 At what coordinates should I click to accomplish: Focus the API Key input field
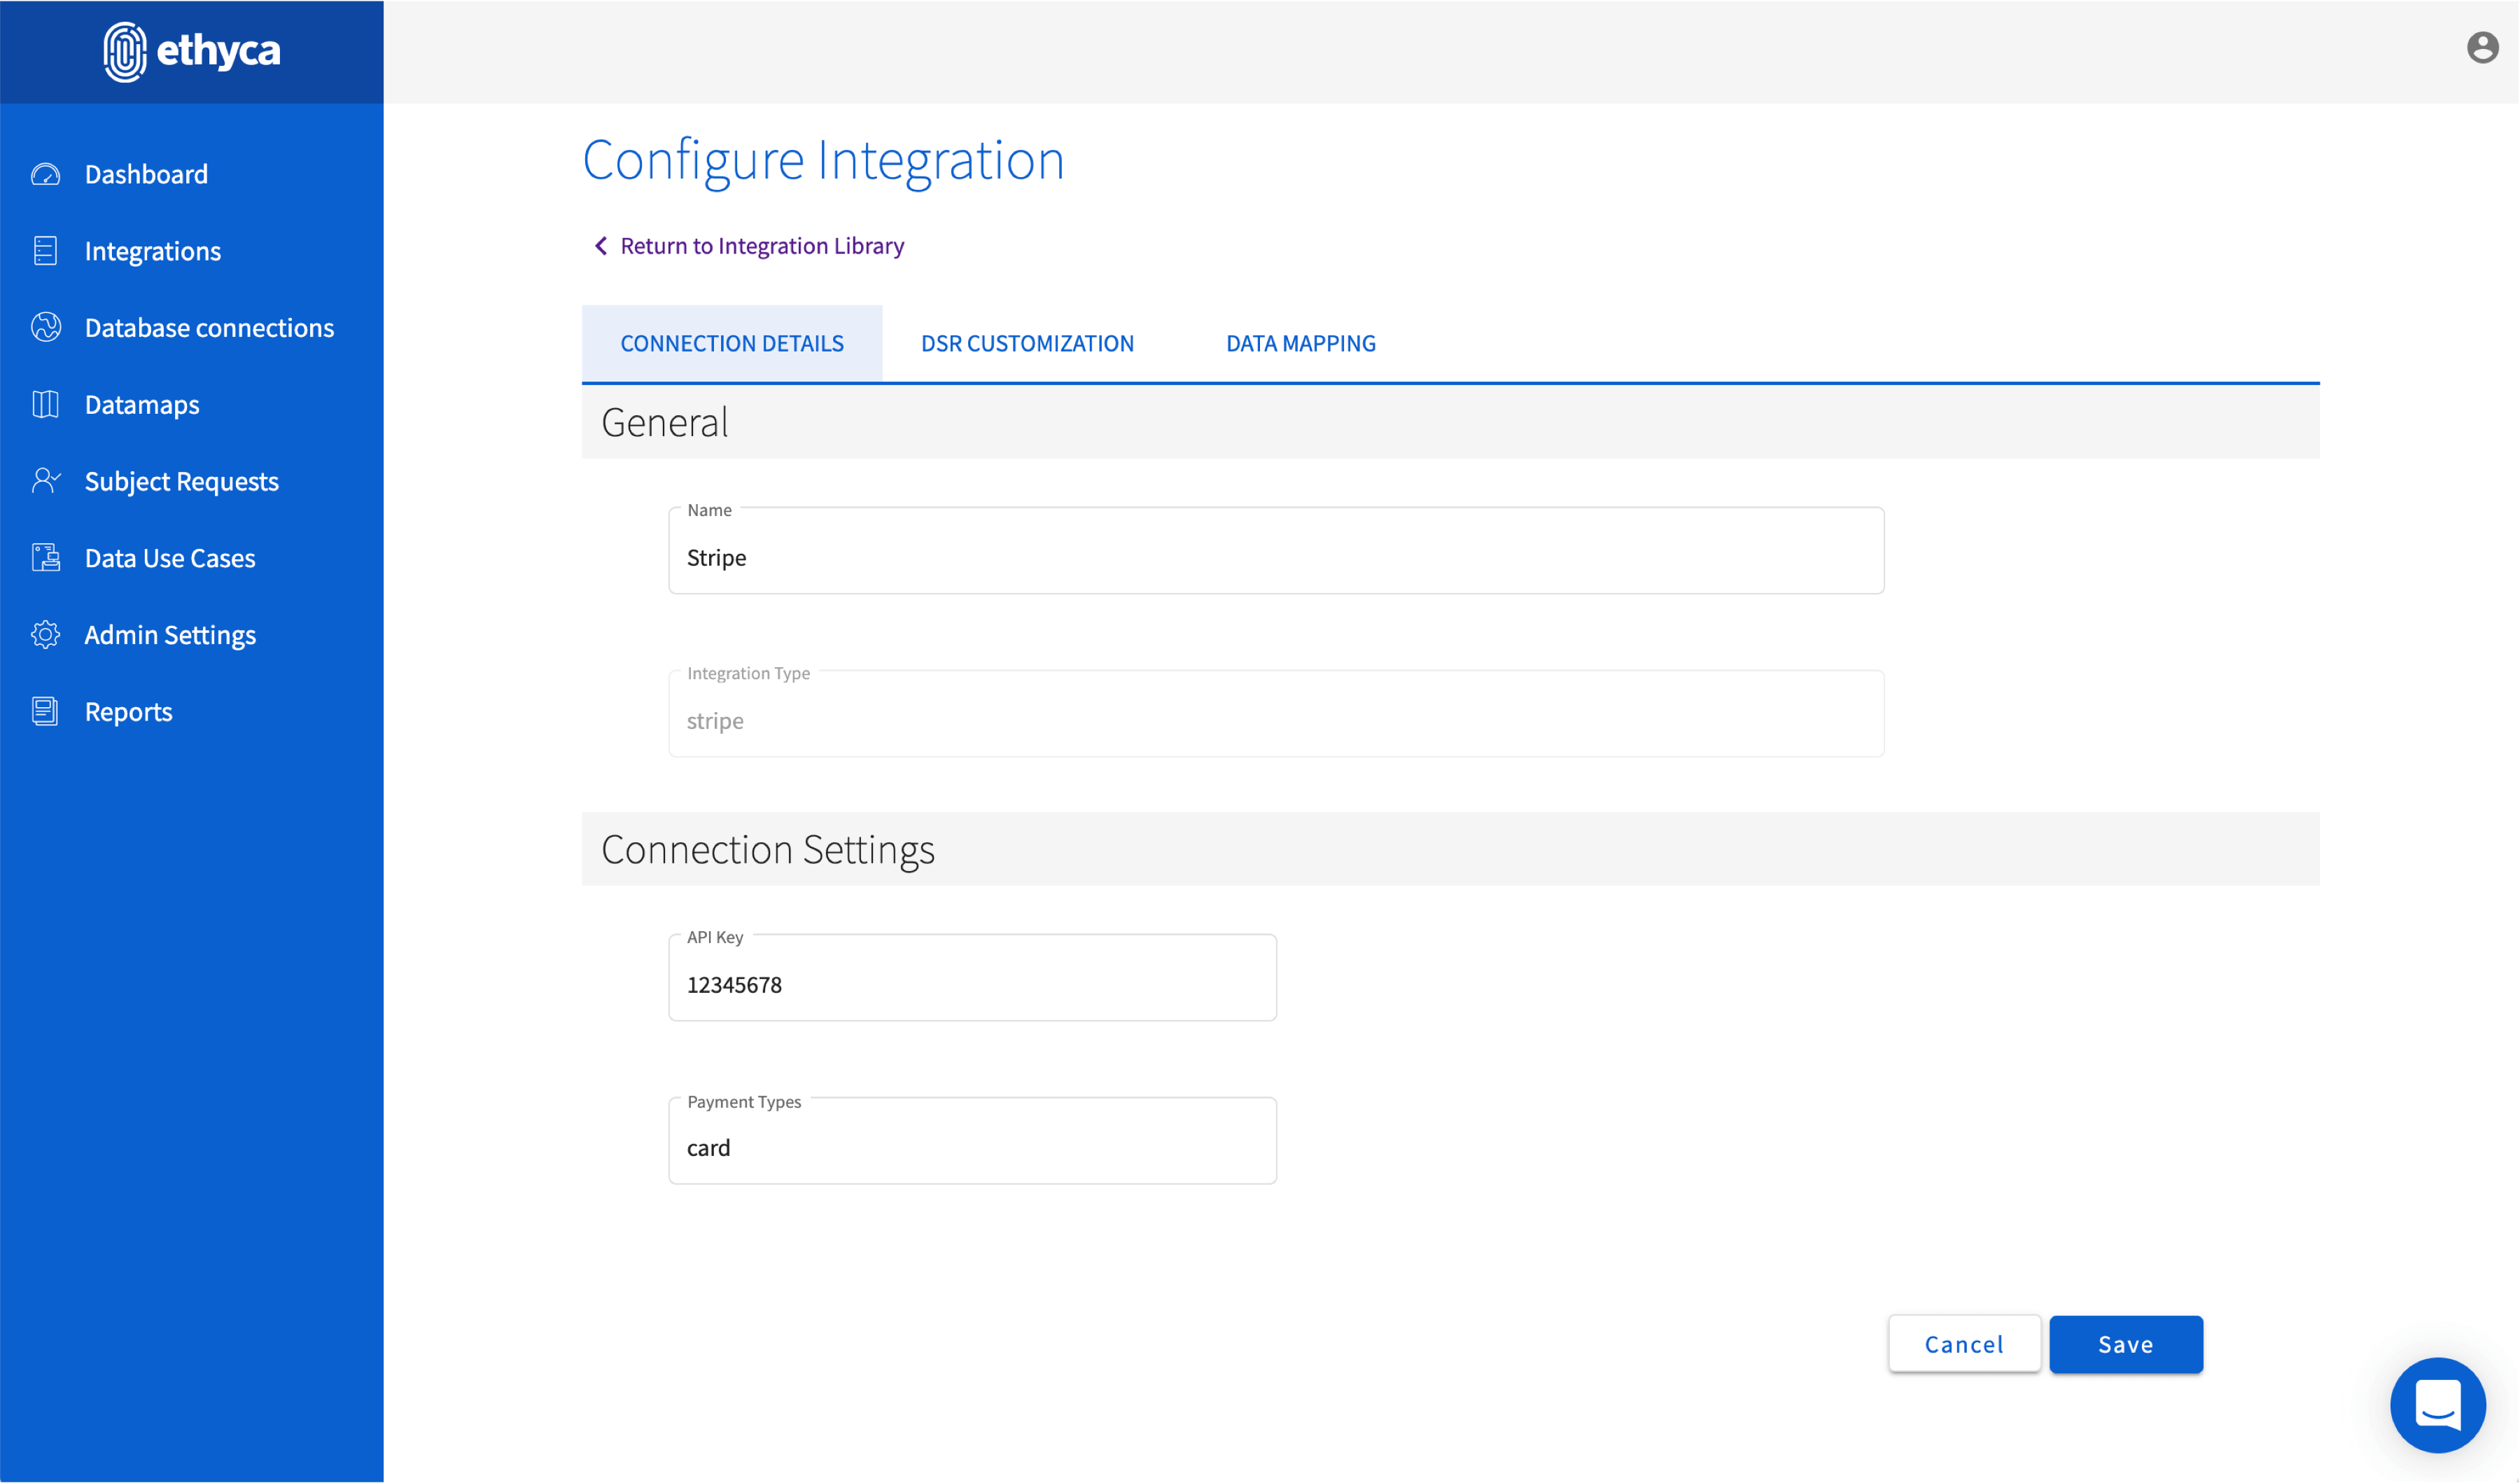[972, 984]
